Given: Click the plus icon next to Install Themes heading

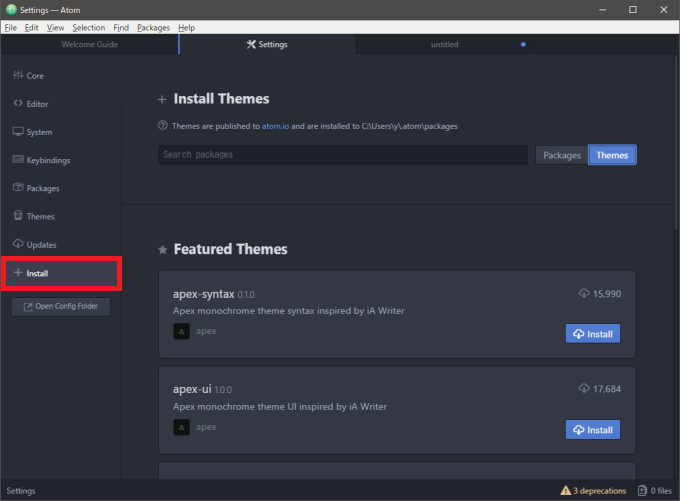Looking at the screenshot, I should coord(162,100).
